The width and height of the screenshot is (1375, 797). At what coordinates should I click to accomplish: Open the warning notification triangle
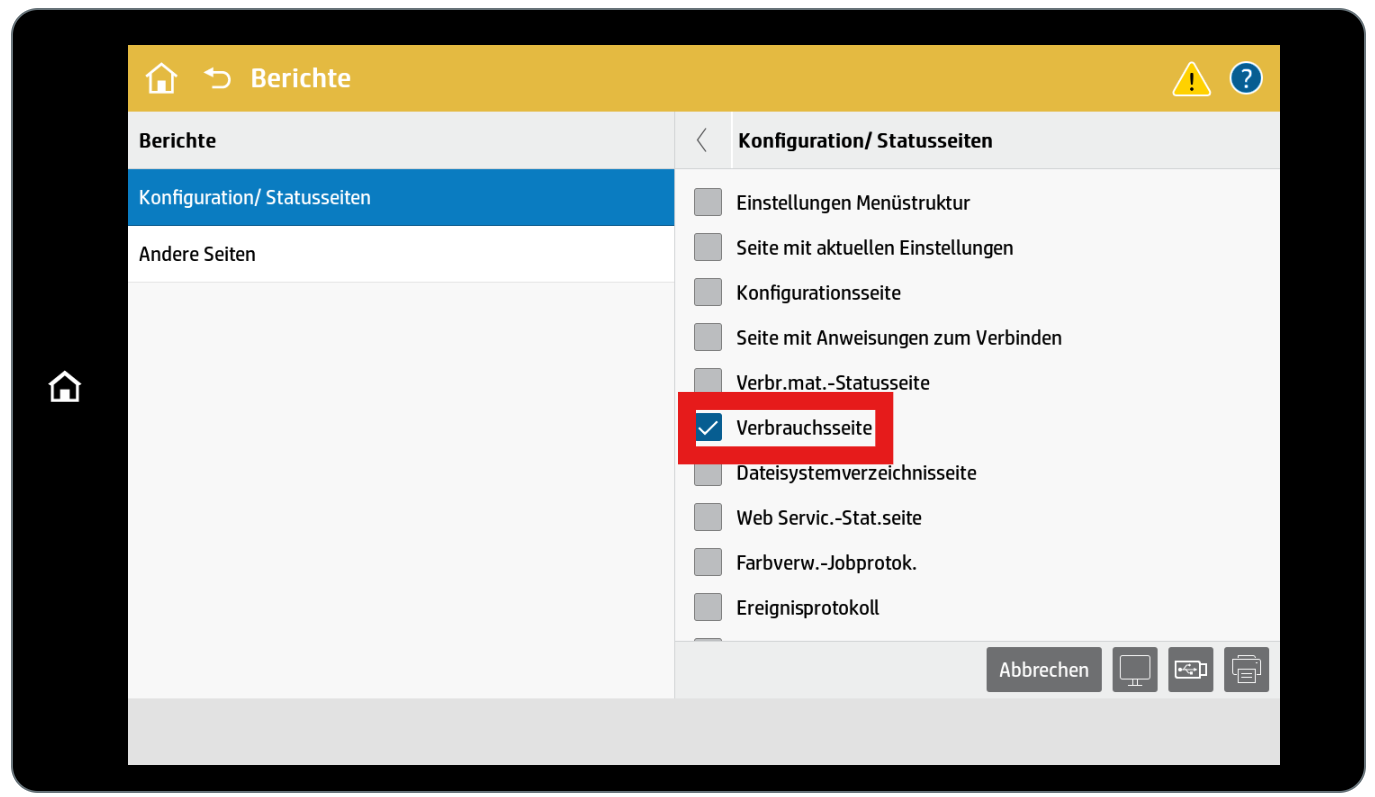(1190, 77)
